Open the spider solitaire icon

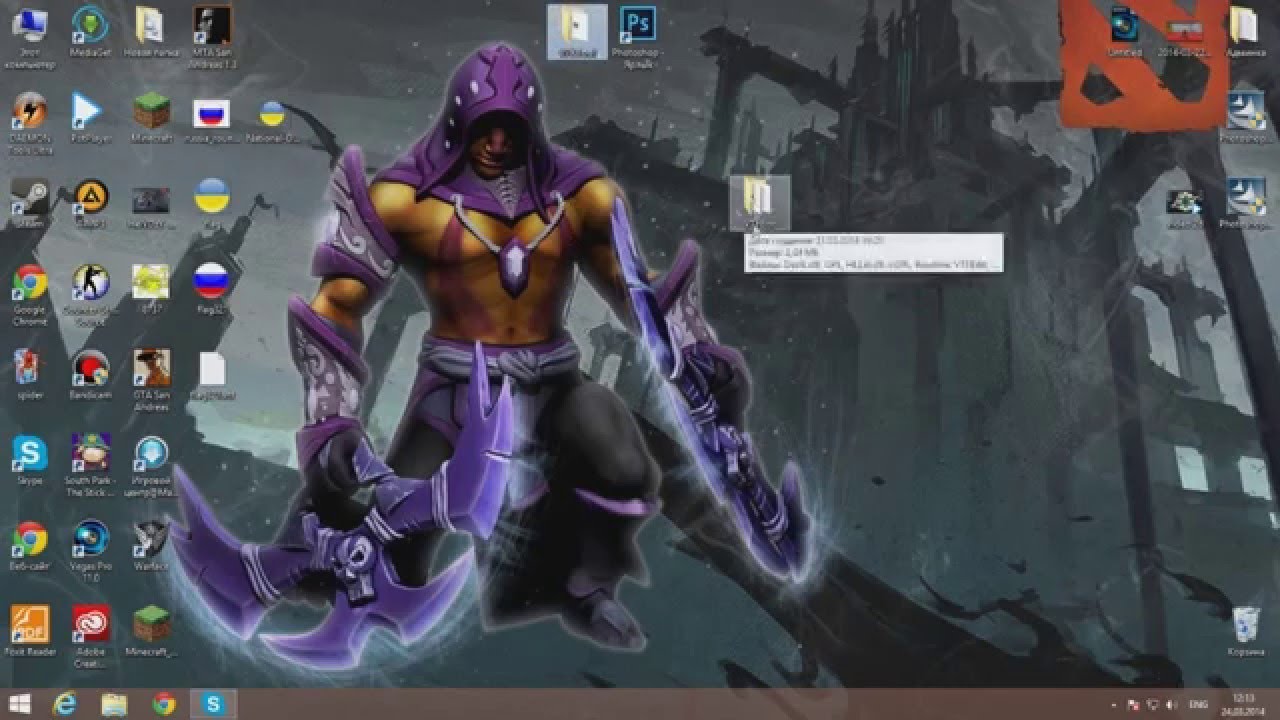pos(29,374)
